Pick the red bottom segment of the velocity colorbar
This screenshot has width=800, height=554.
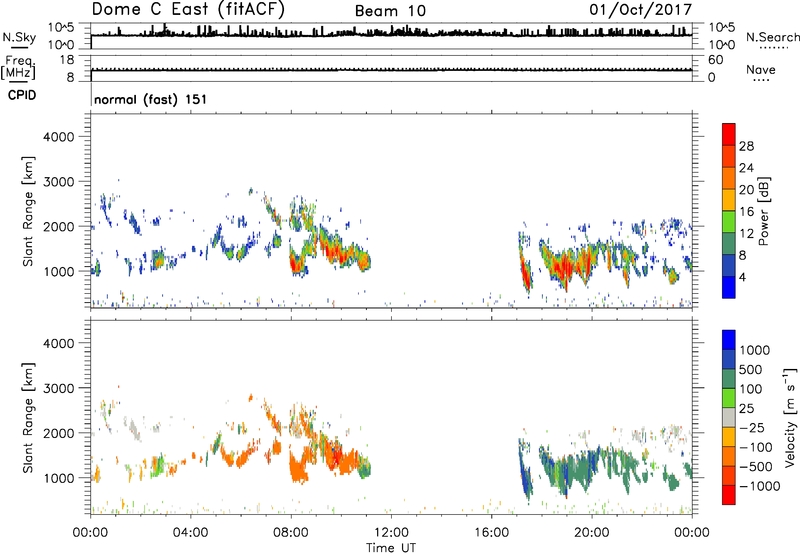[x=729, y=495]
